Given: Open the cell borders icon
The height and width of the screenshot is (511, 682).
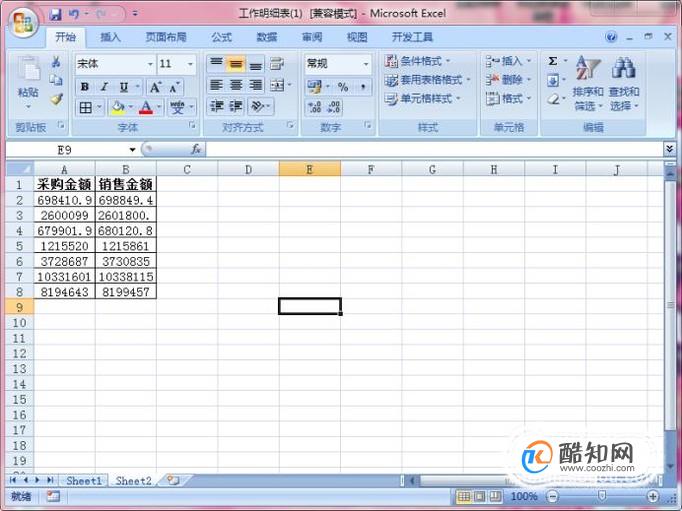Looking at the screenshot, I should [85, 107].
